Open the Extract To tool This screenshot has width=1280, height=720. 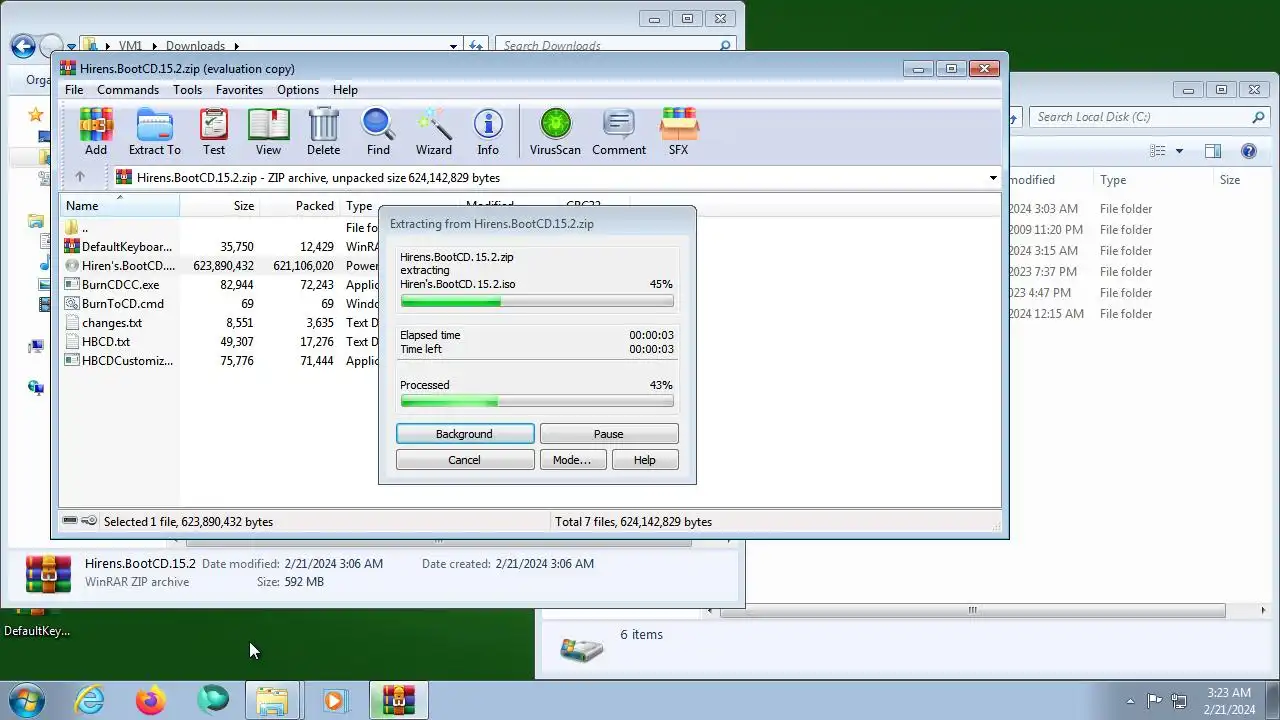click(155, 131)
